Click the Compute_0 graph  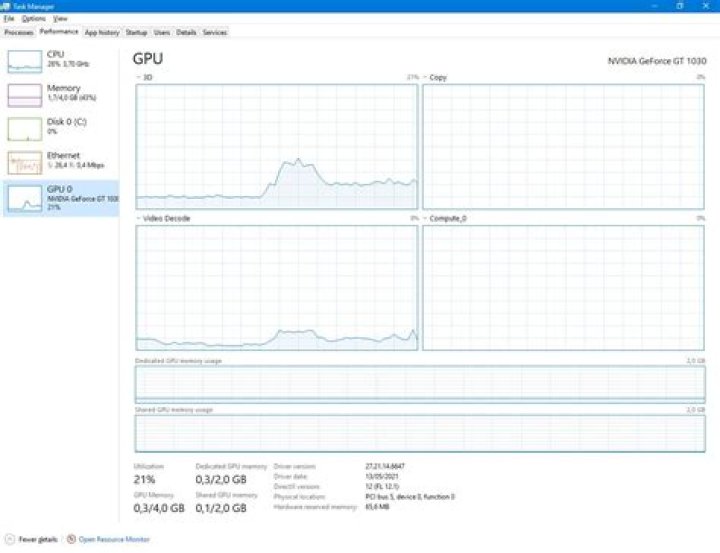[x=563, y=288]
